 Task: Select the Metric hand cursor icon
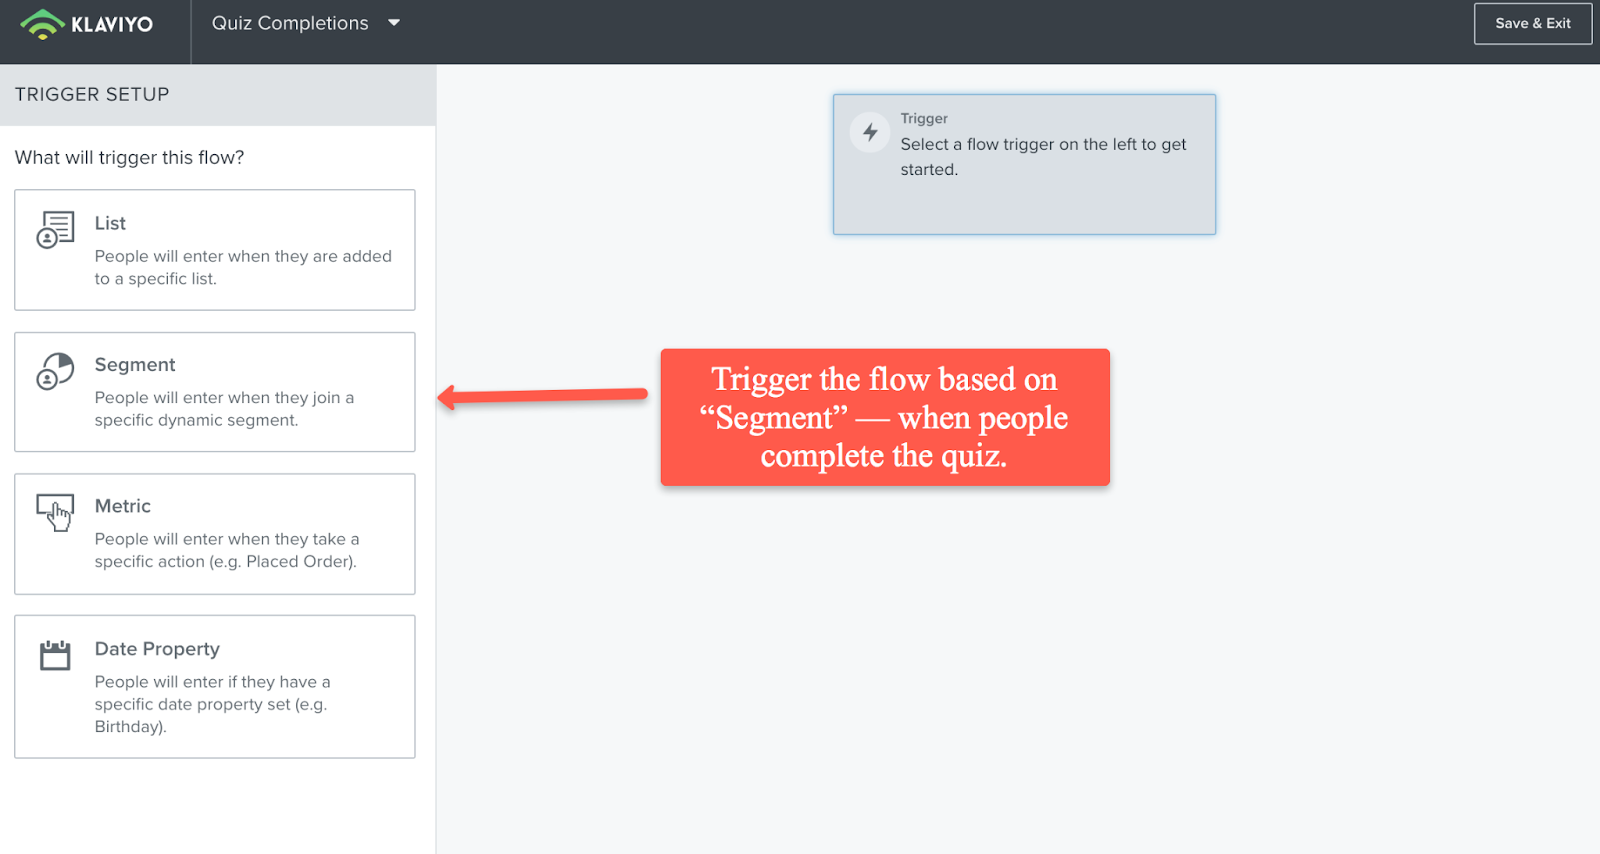[55, 512]
